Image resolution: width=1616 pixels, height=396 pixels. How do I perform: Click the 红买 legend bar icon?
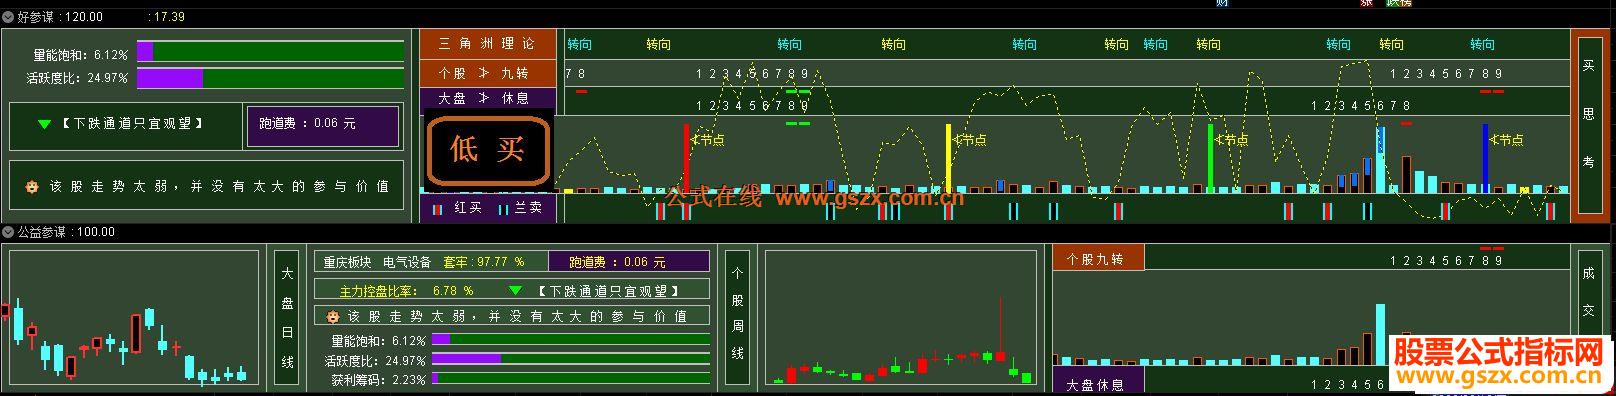[x=437, y=209]
